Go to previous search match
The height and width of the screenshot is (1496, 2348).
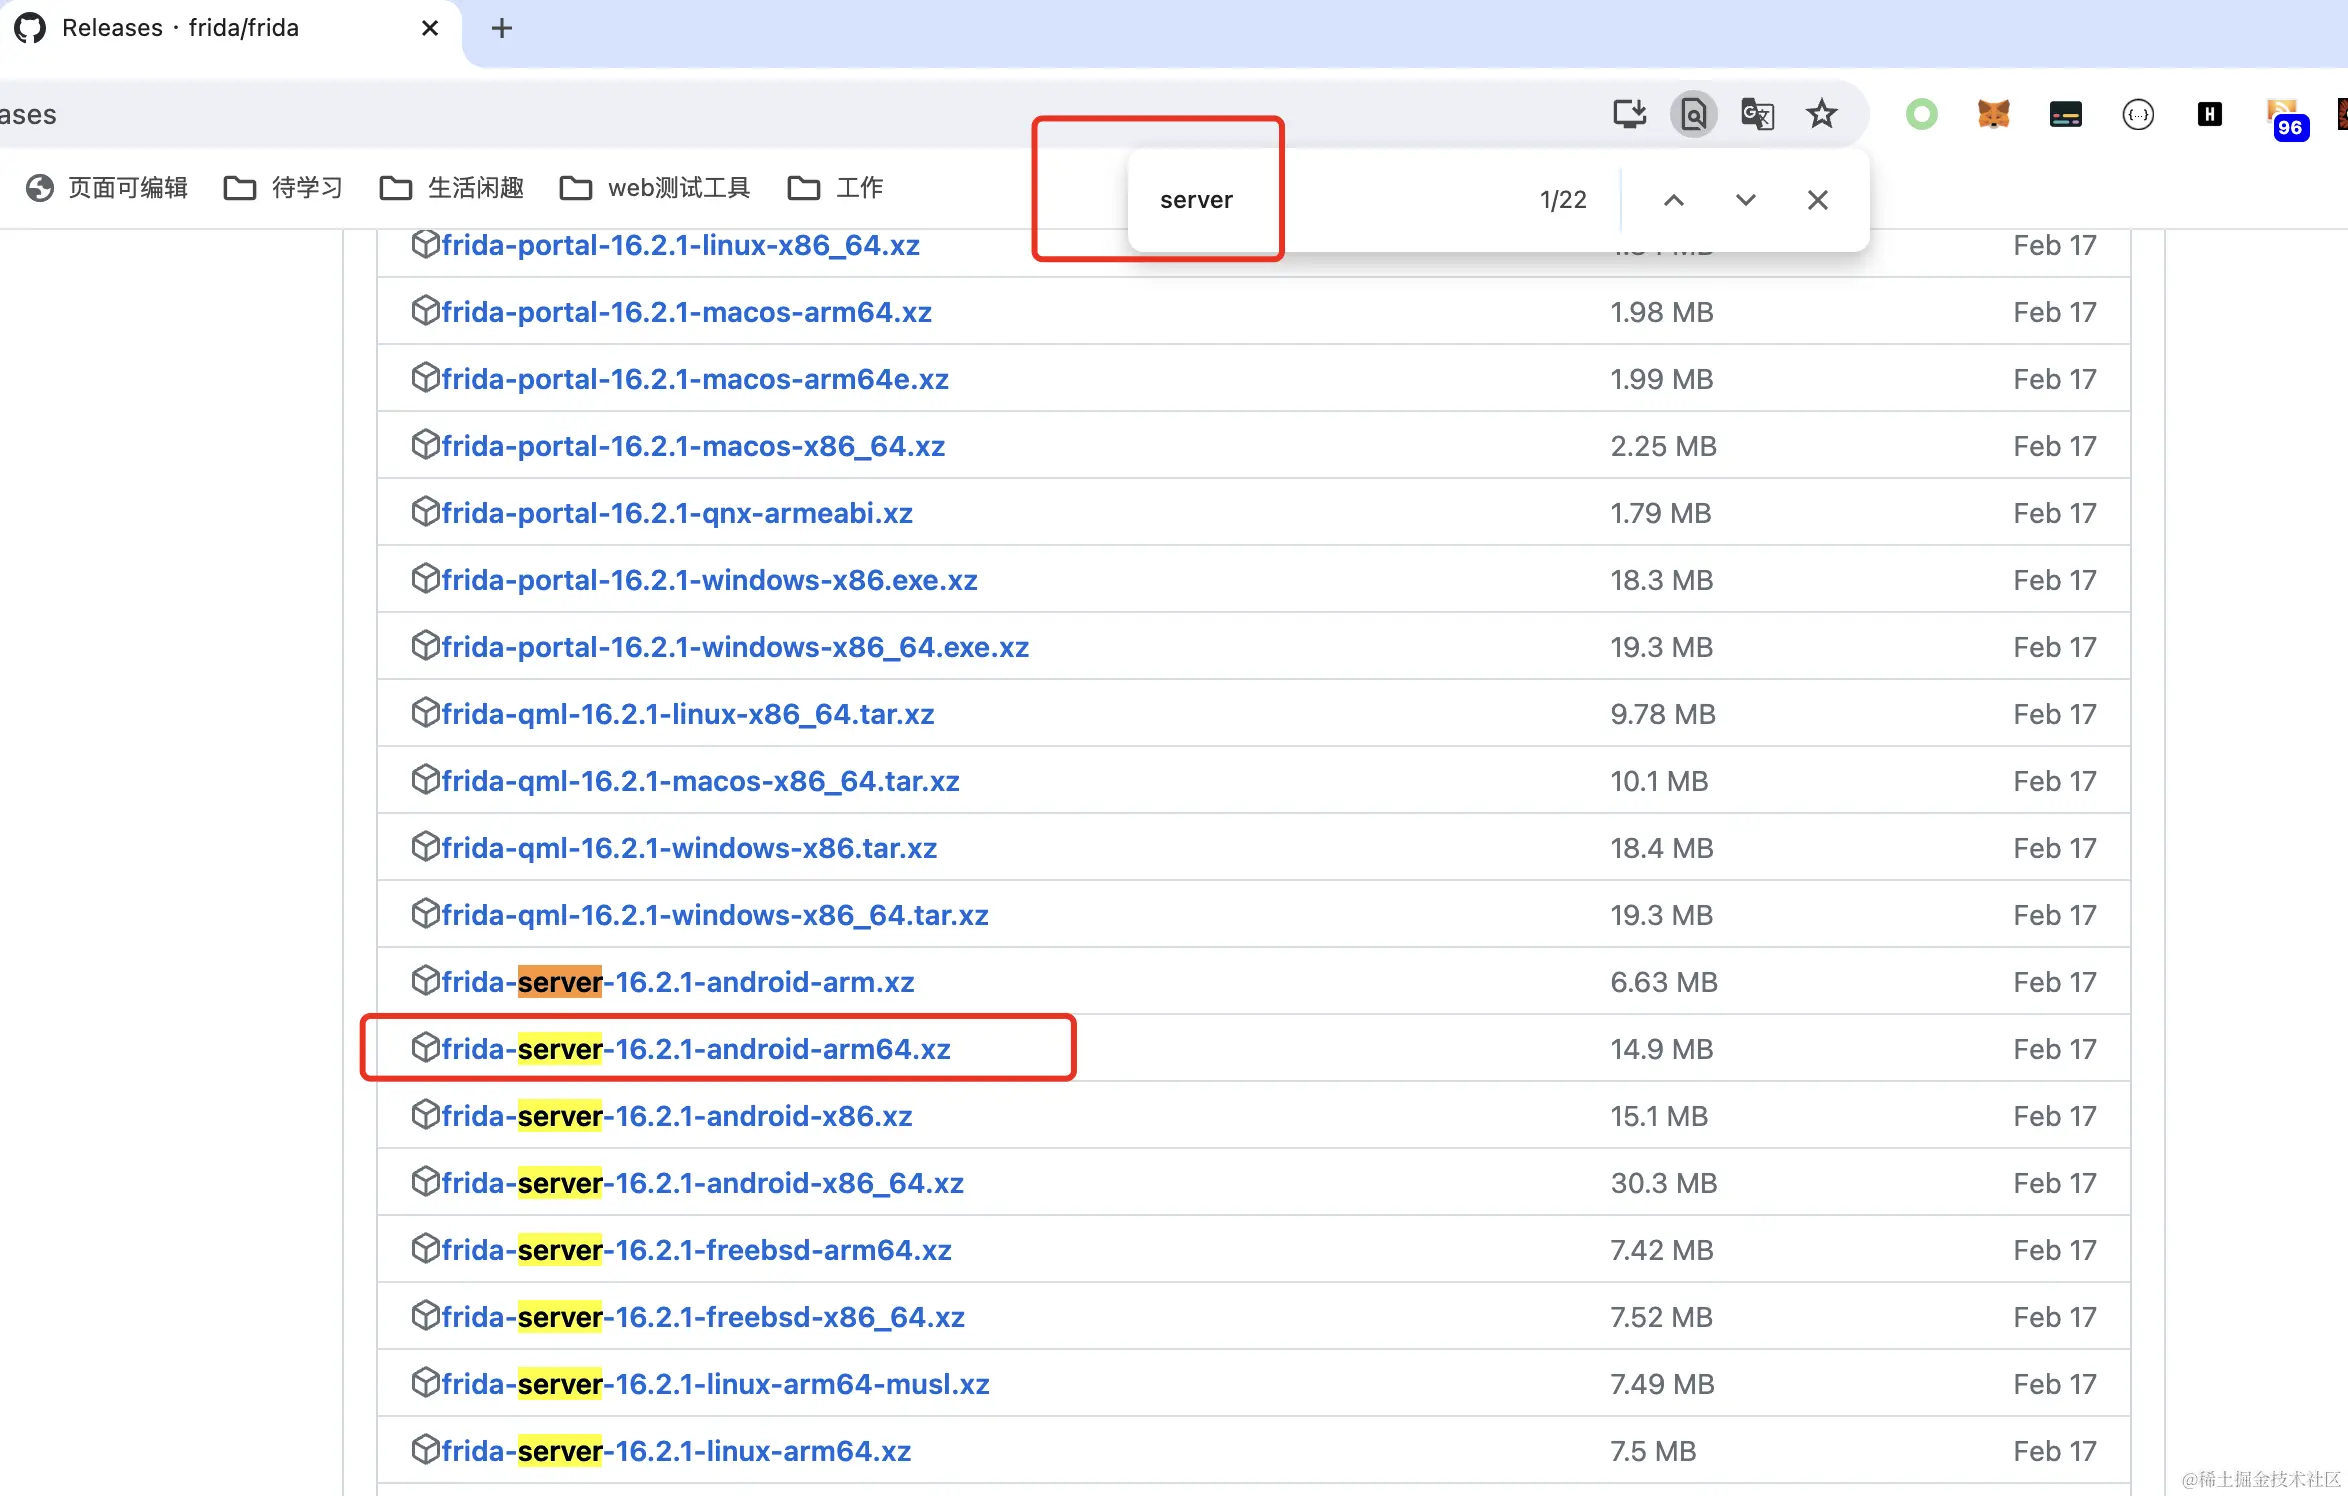(x=1673, y=200)
